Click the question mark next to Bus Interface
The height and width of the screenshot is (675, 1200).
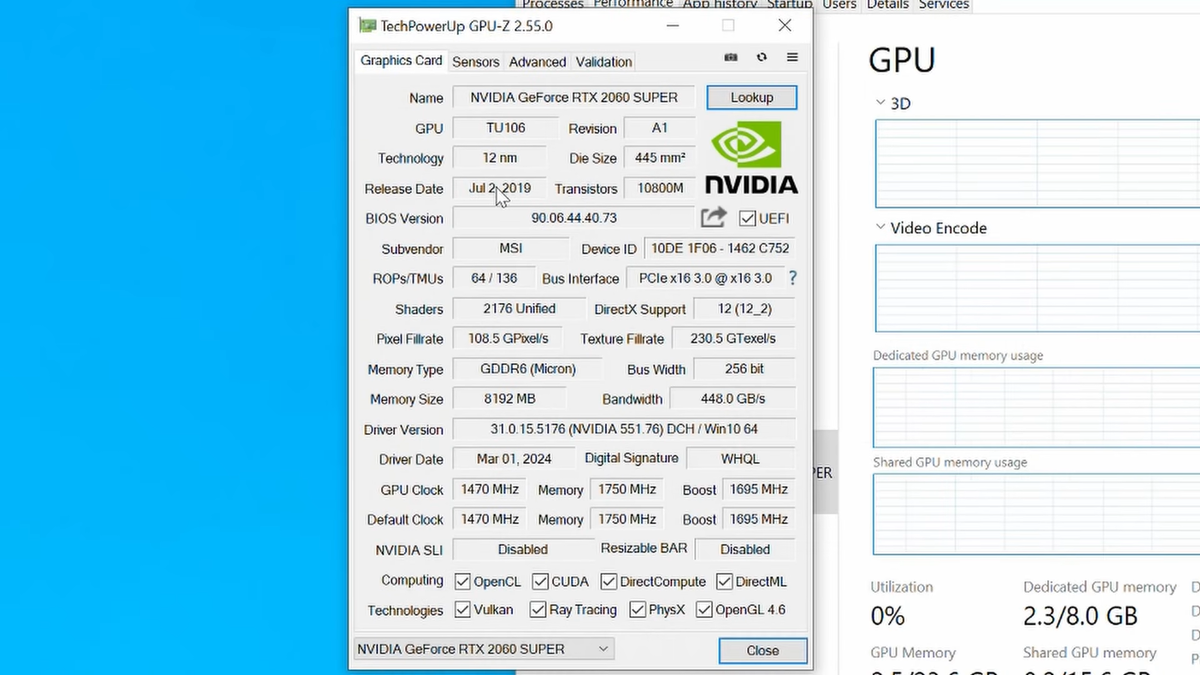point(792,278)
